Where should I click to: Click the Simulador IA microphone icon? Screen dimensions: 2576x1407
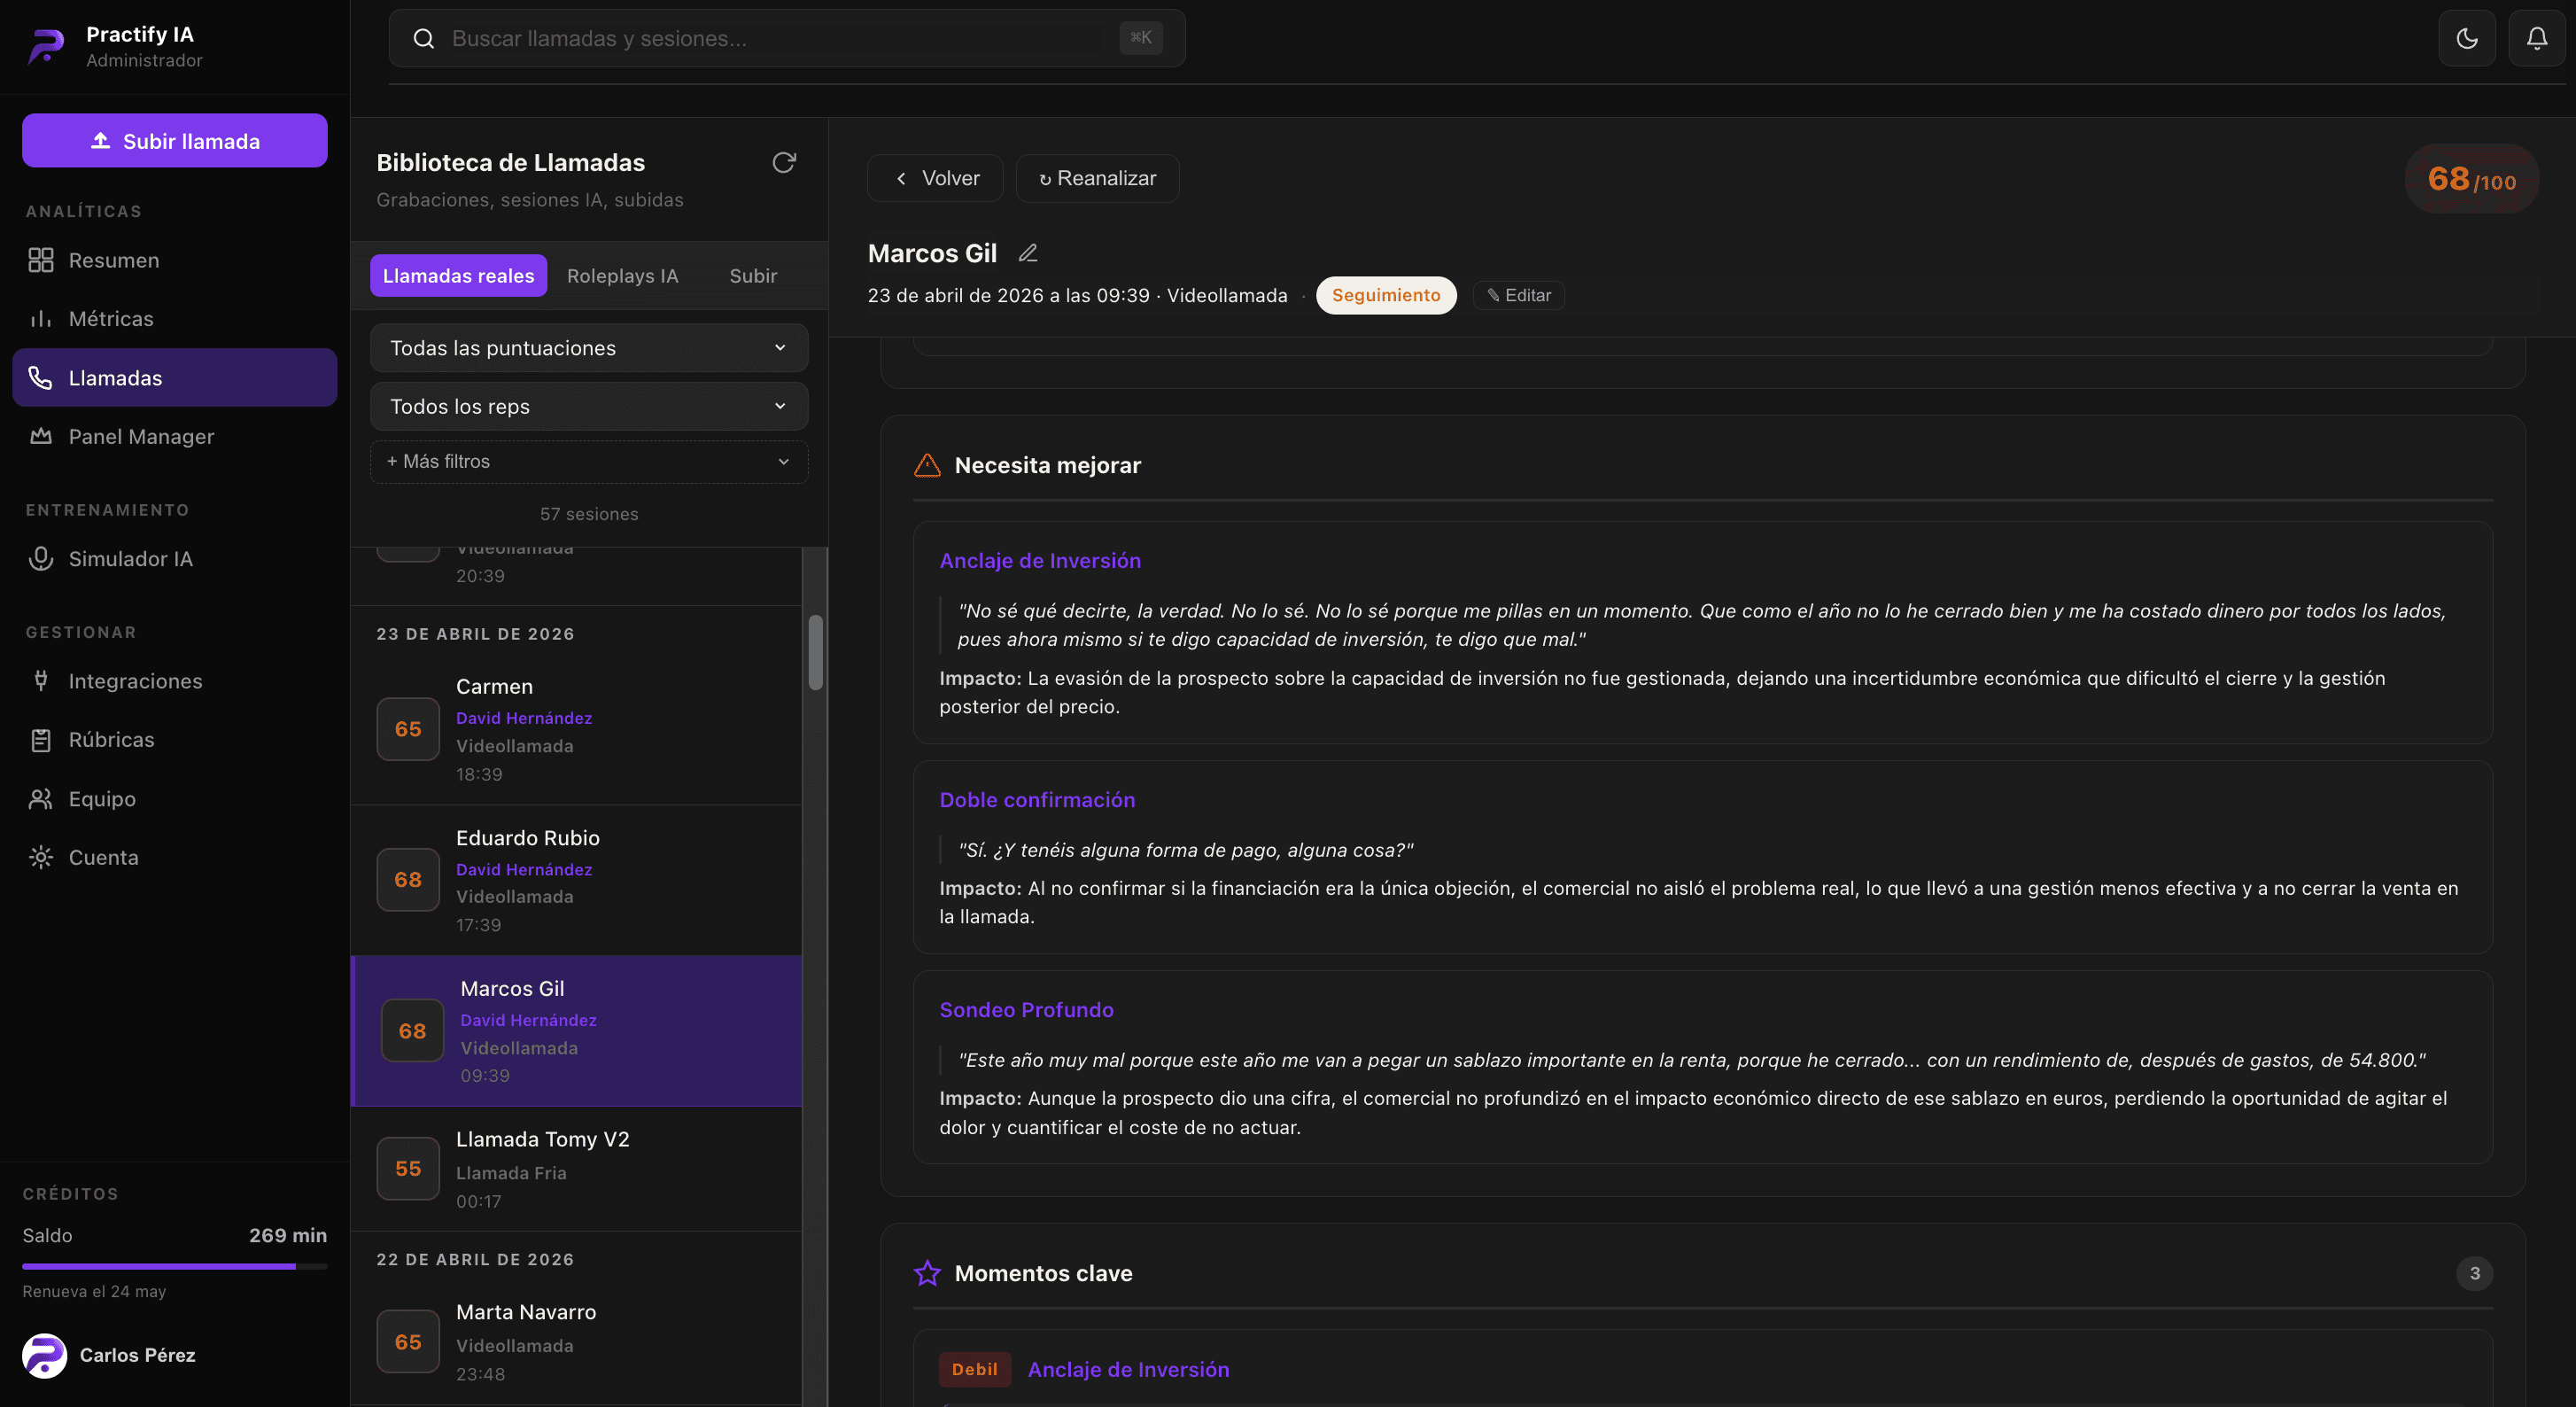(41, 559)
